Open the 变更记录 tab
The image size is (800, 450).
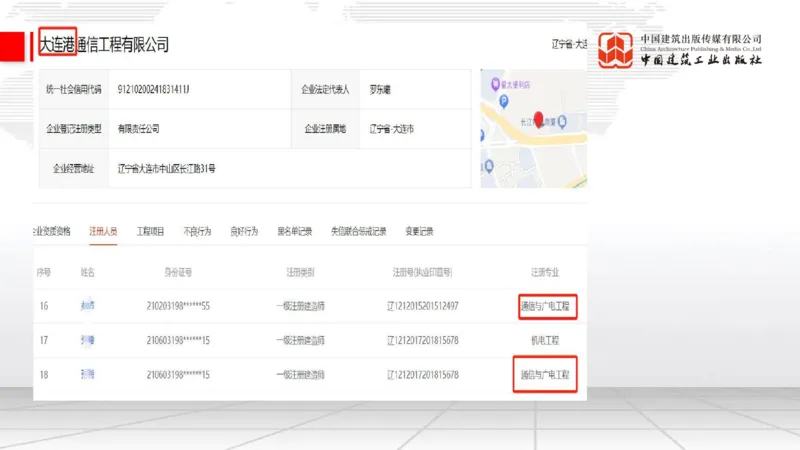pyautogui.click(x=419, y=232)
